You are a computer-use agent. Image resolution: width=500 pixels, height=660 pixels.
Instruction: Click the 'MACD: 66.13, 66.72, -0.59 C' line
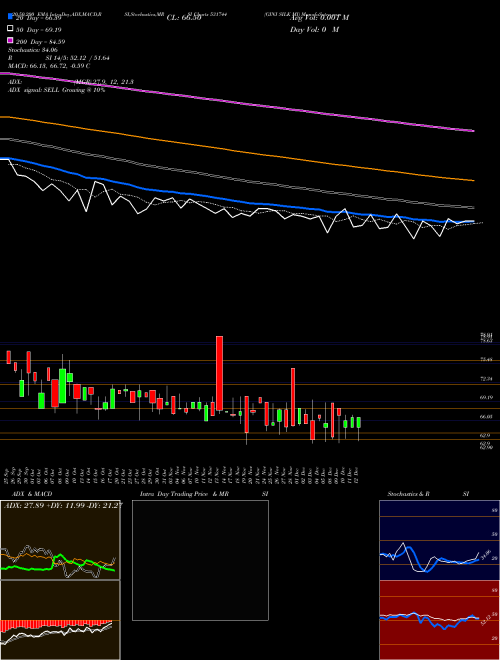coord(49,66)
